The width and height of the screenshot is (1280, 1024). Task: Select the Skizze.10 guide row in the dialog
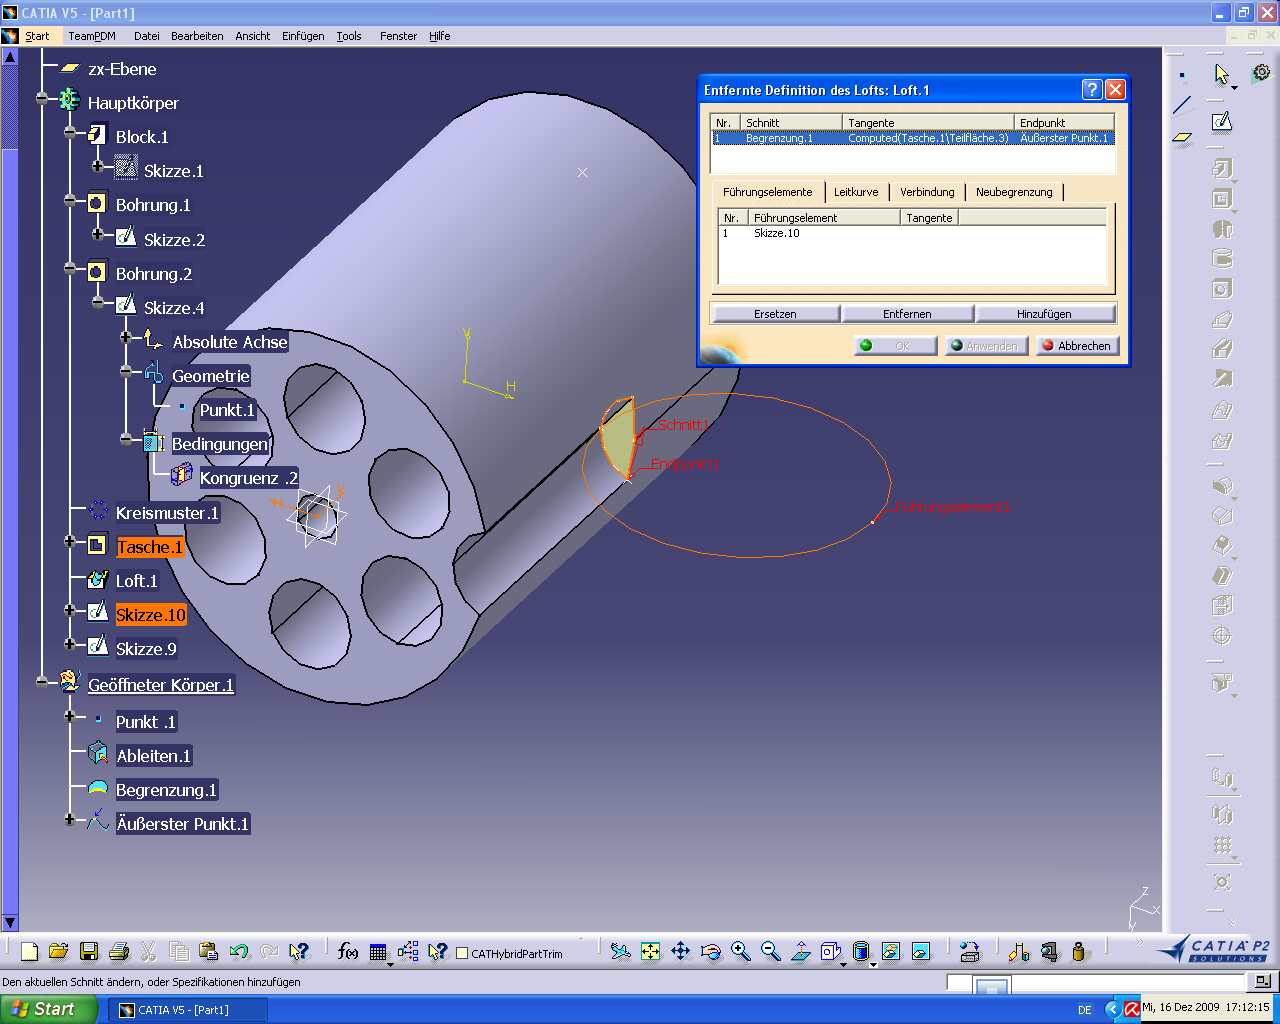pyautogui.click(x=912, y=233)
